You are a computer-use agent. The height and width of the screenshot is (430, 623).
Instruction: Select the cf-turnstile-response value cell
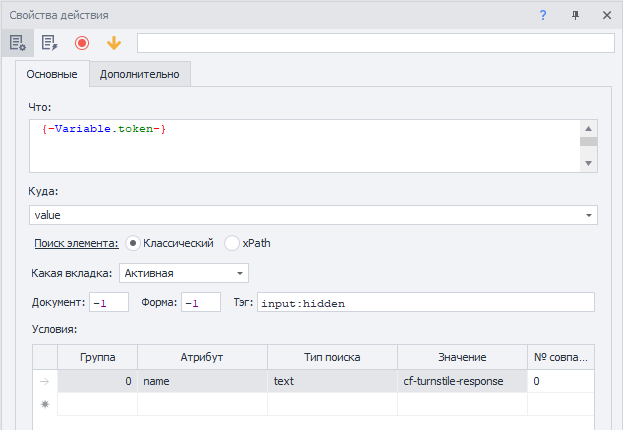[461, 381]
